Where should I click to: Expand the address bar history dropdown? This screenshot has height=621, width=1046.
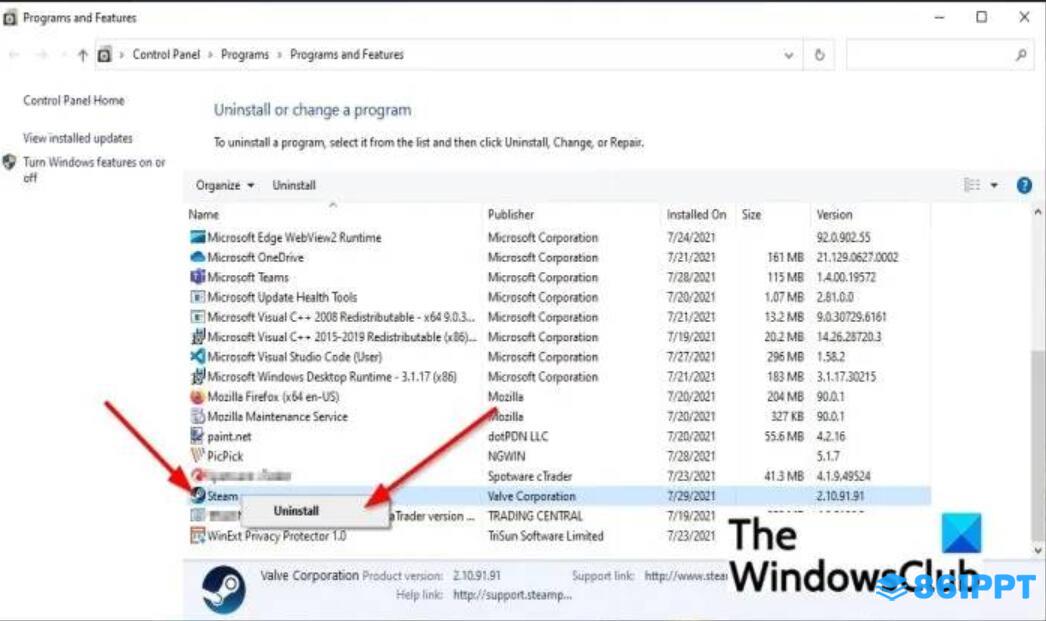[789, 55]
